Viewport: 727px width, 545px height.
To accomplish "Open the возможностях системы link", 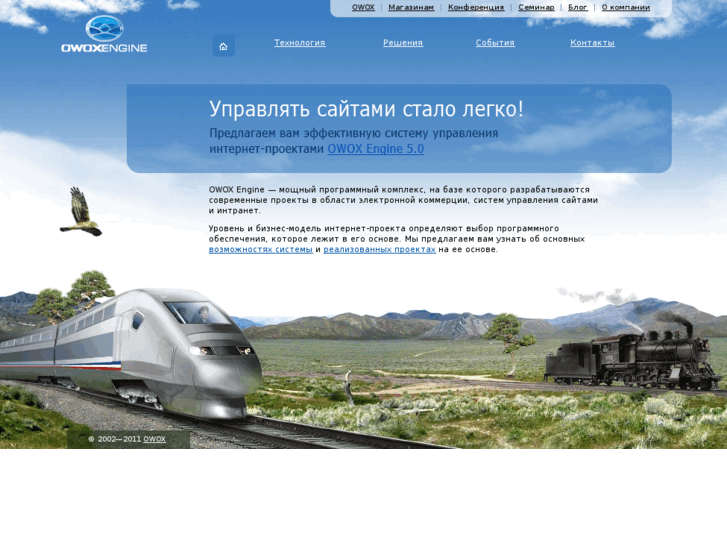I will pos(261,250).
